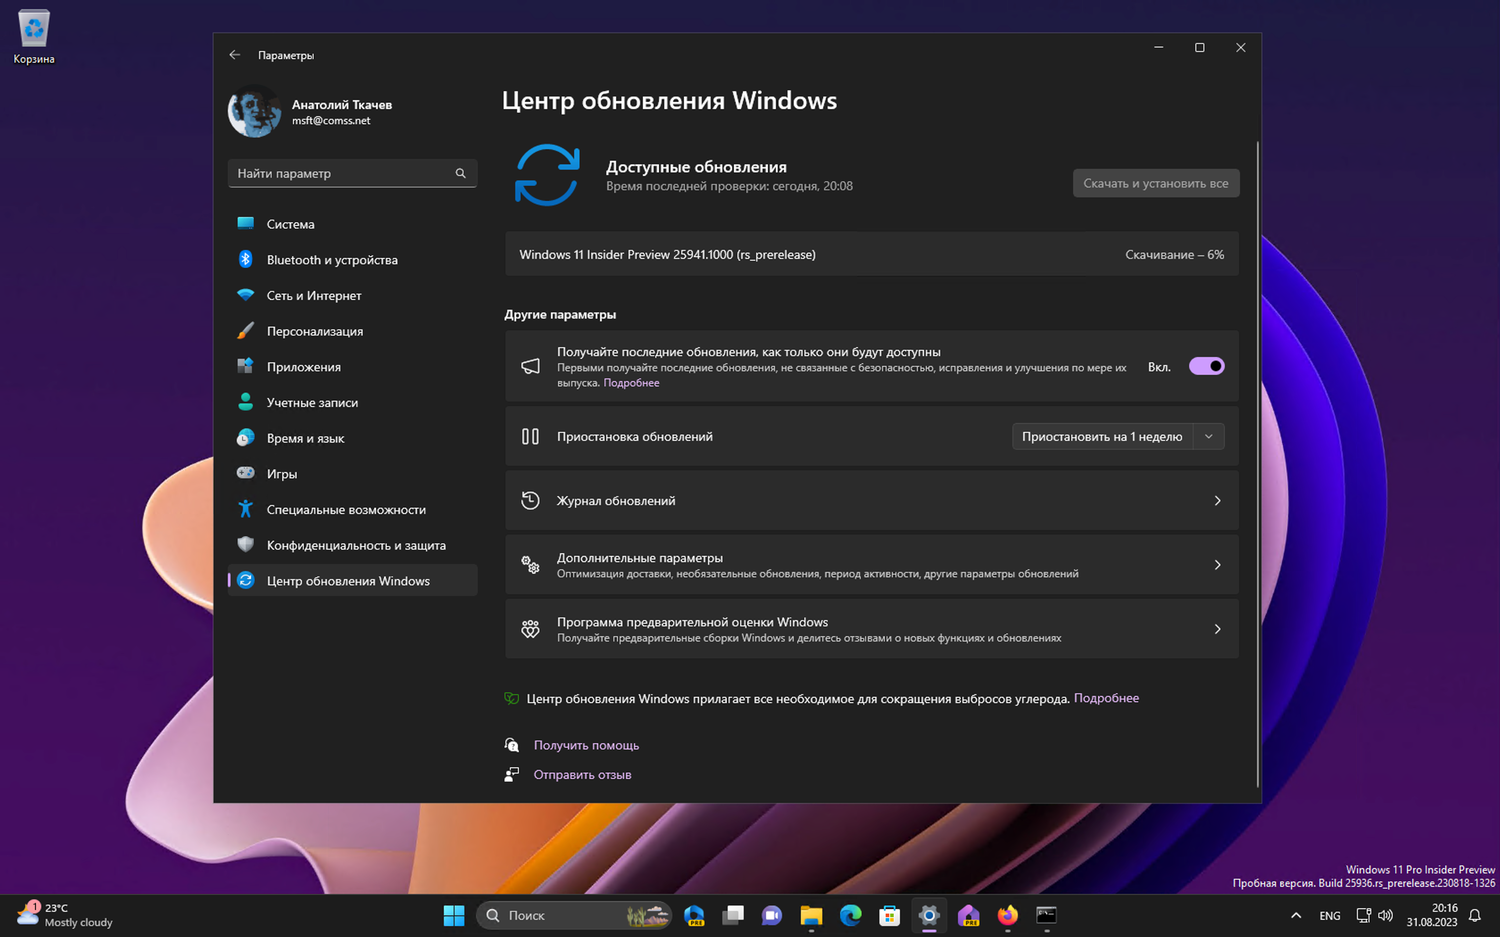Click the Скачать и установить все button
This screenshot has height=937, width=1500.
pos(1156,183)
